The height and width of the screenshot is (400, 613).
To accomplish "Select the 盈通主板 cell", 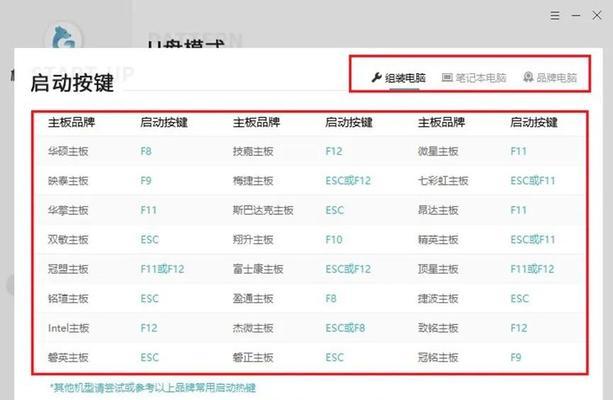I will pyautogui.click(x=253, y=299).
